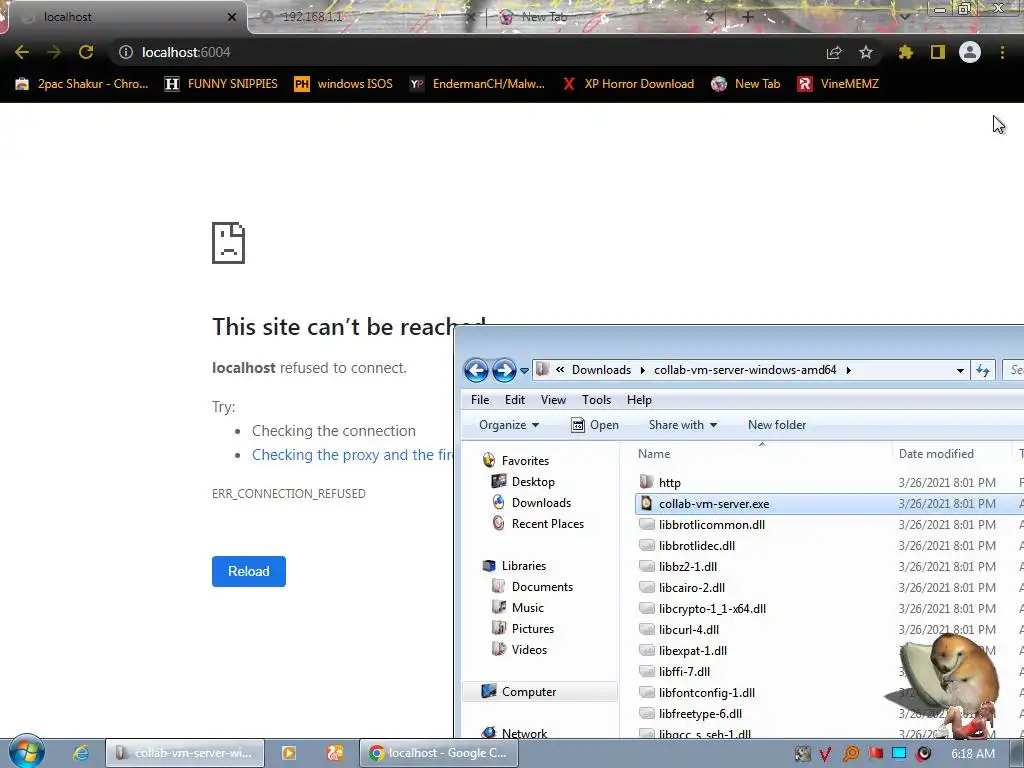Screen dimensions: 1024x768
Task: Close the localhost tab
Action: coord(232,17)
